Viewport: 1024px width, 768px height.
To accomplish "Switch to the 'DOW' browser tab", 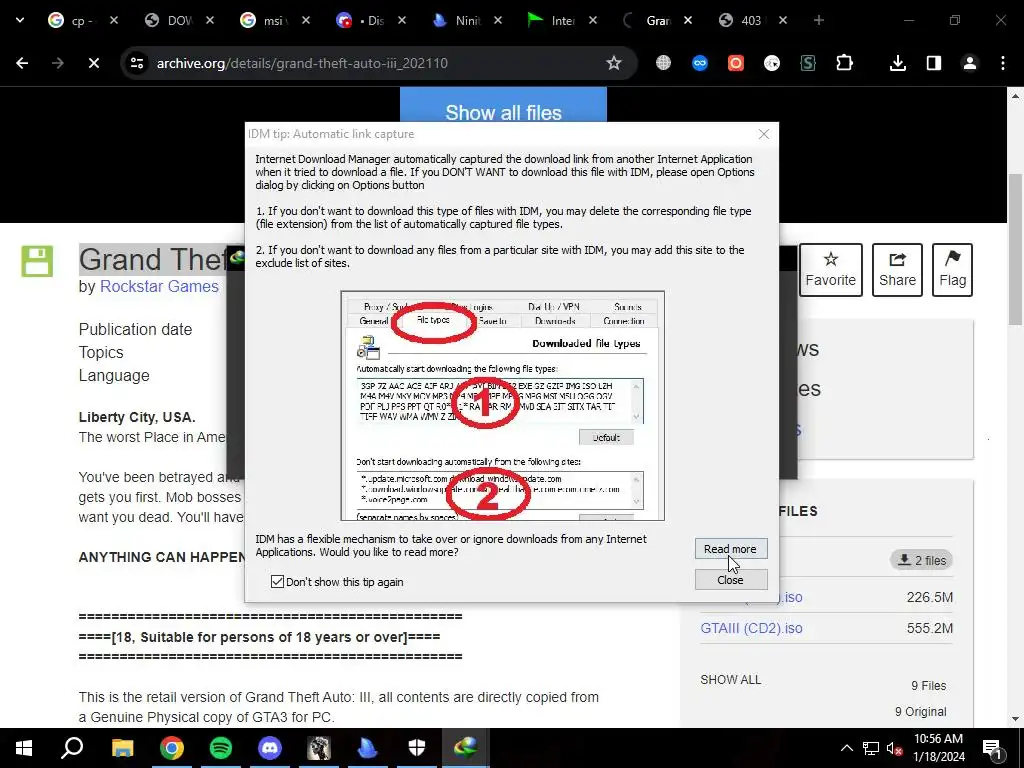I will (x=179, y=20).
